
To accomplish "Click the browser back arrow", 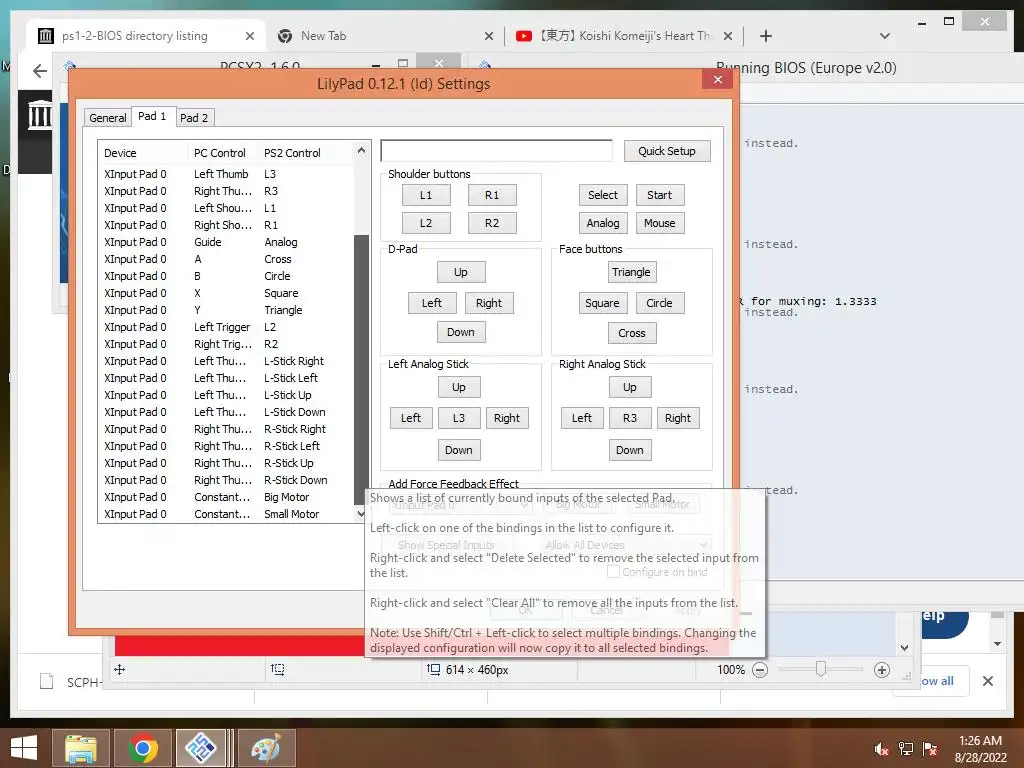I will tap(40, 71).
